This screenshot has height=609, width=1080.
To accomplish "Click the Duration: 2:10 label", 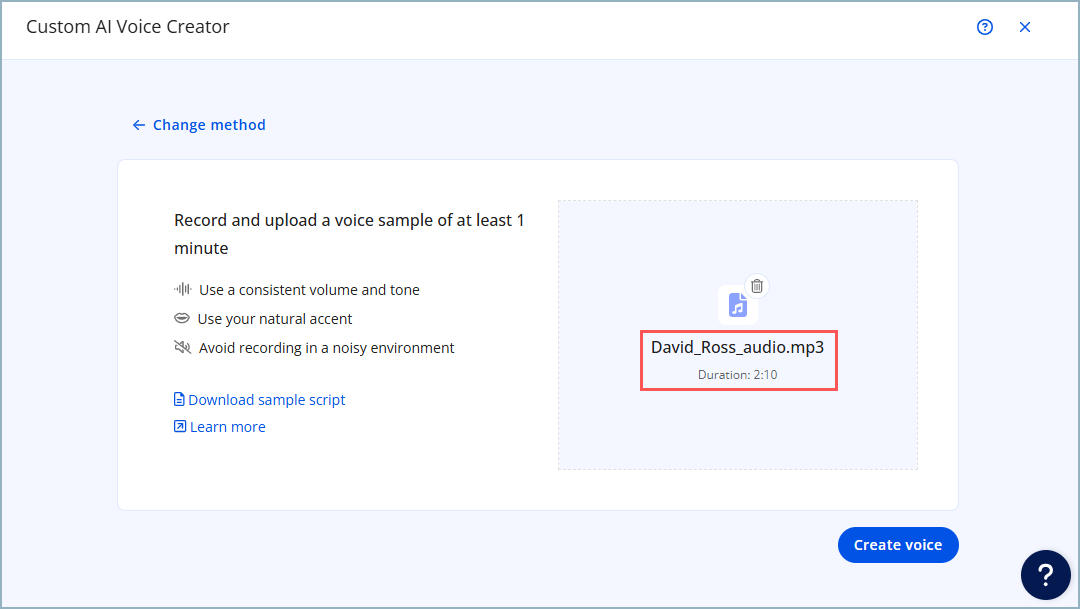I will click(x=738, y=375).
